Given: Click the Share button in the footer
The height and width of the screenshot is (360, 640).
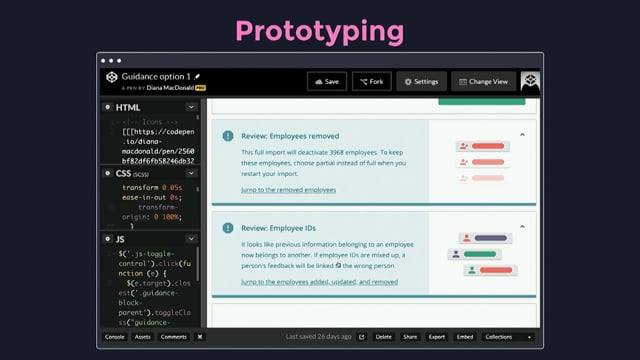Looking at the screenshot, I should coord(410,337).
